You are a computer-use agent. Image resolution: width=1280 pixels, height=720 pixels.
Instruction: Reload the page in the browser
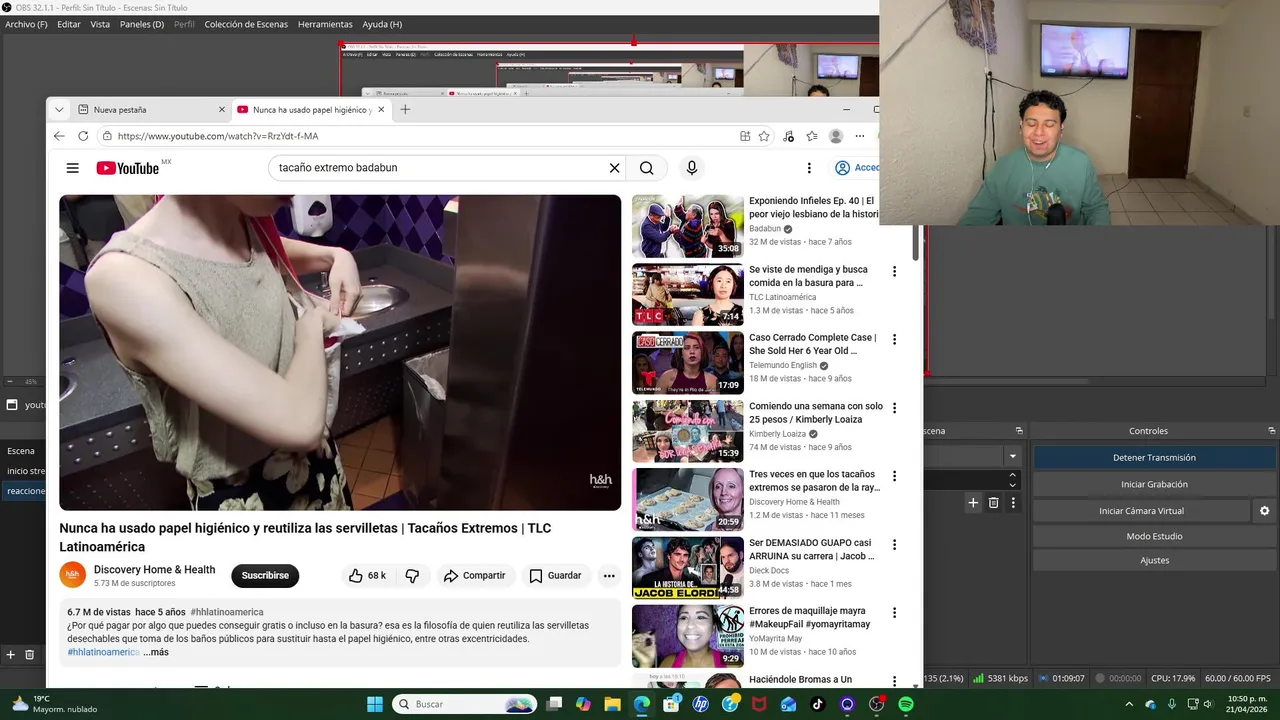coord(84,136)
